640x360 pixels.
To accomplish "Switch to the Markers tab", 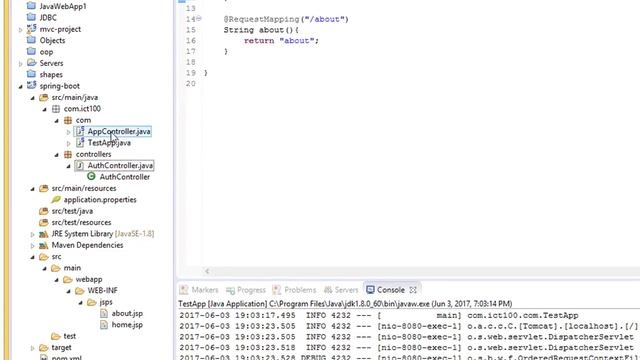I will pyautogui.click(x=199, y=290).
